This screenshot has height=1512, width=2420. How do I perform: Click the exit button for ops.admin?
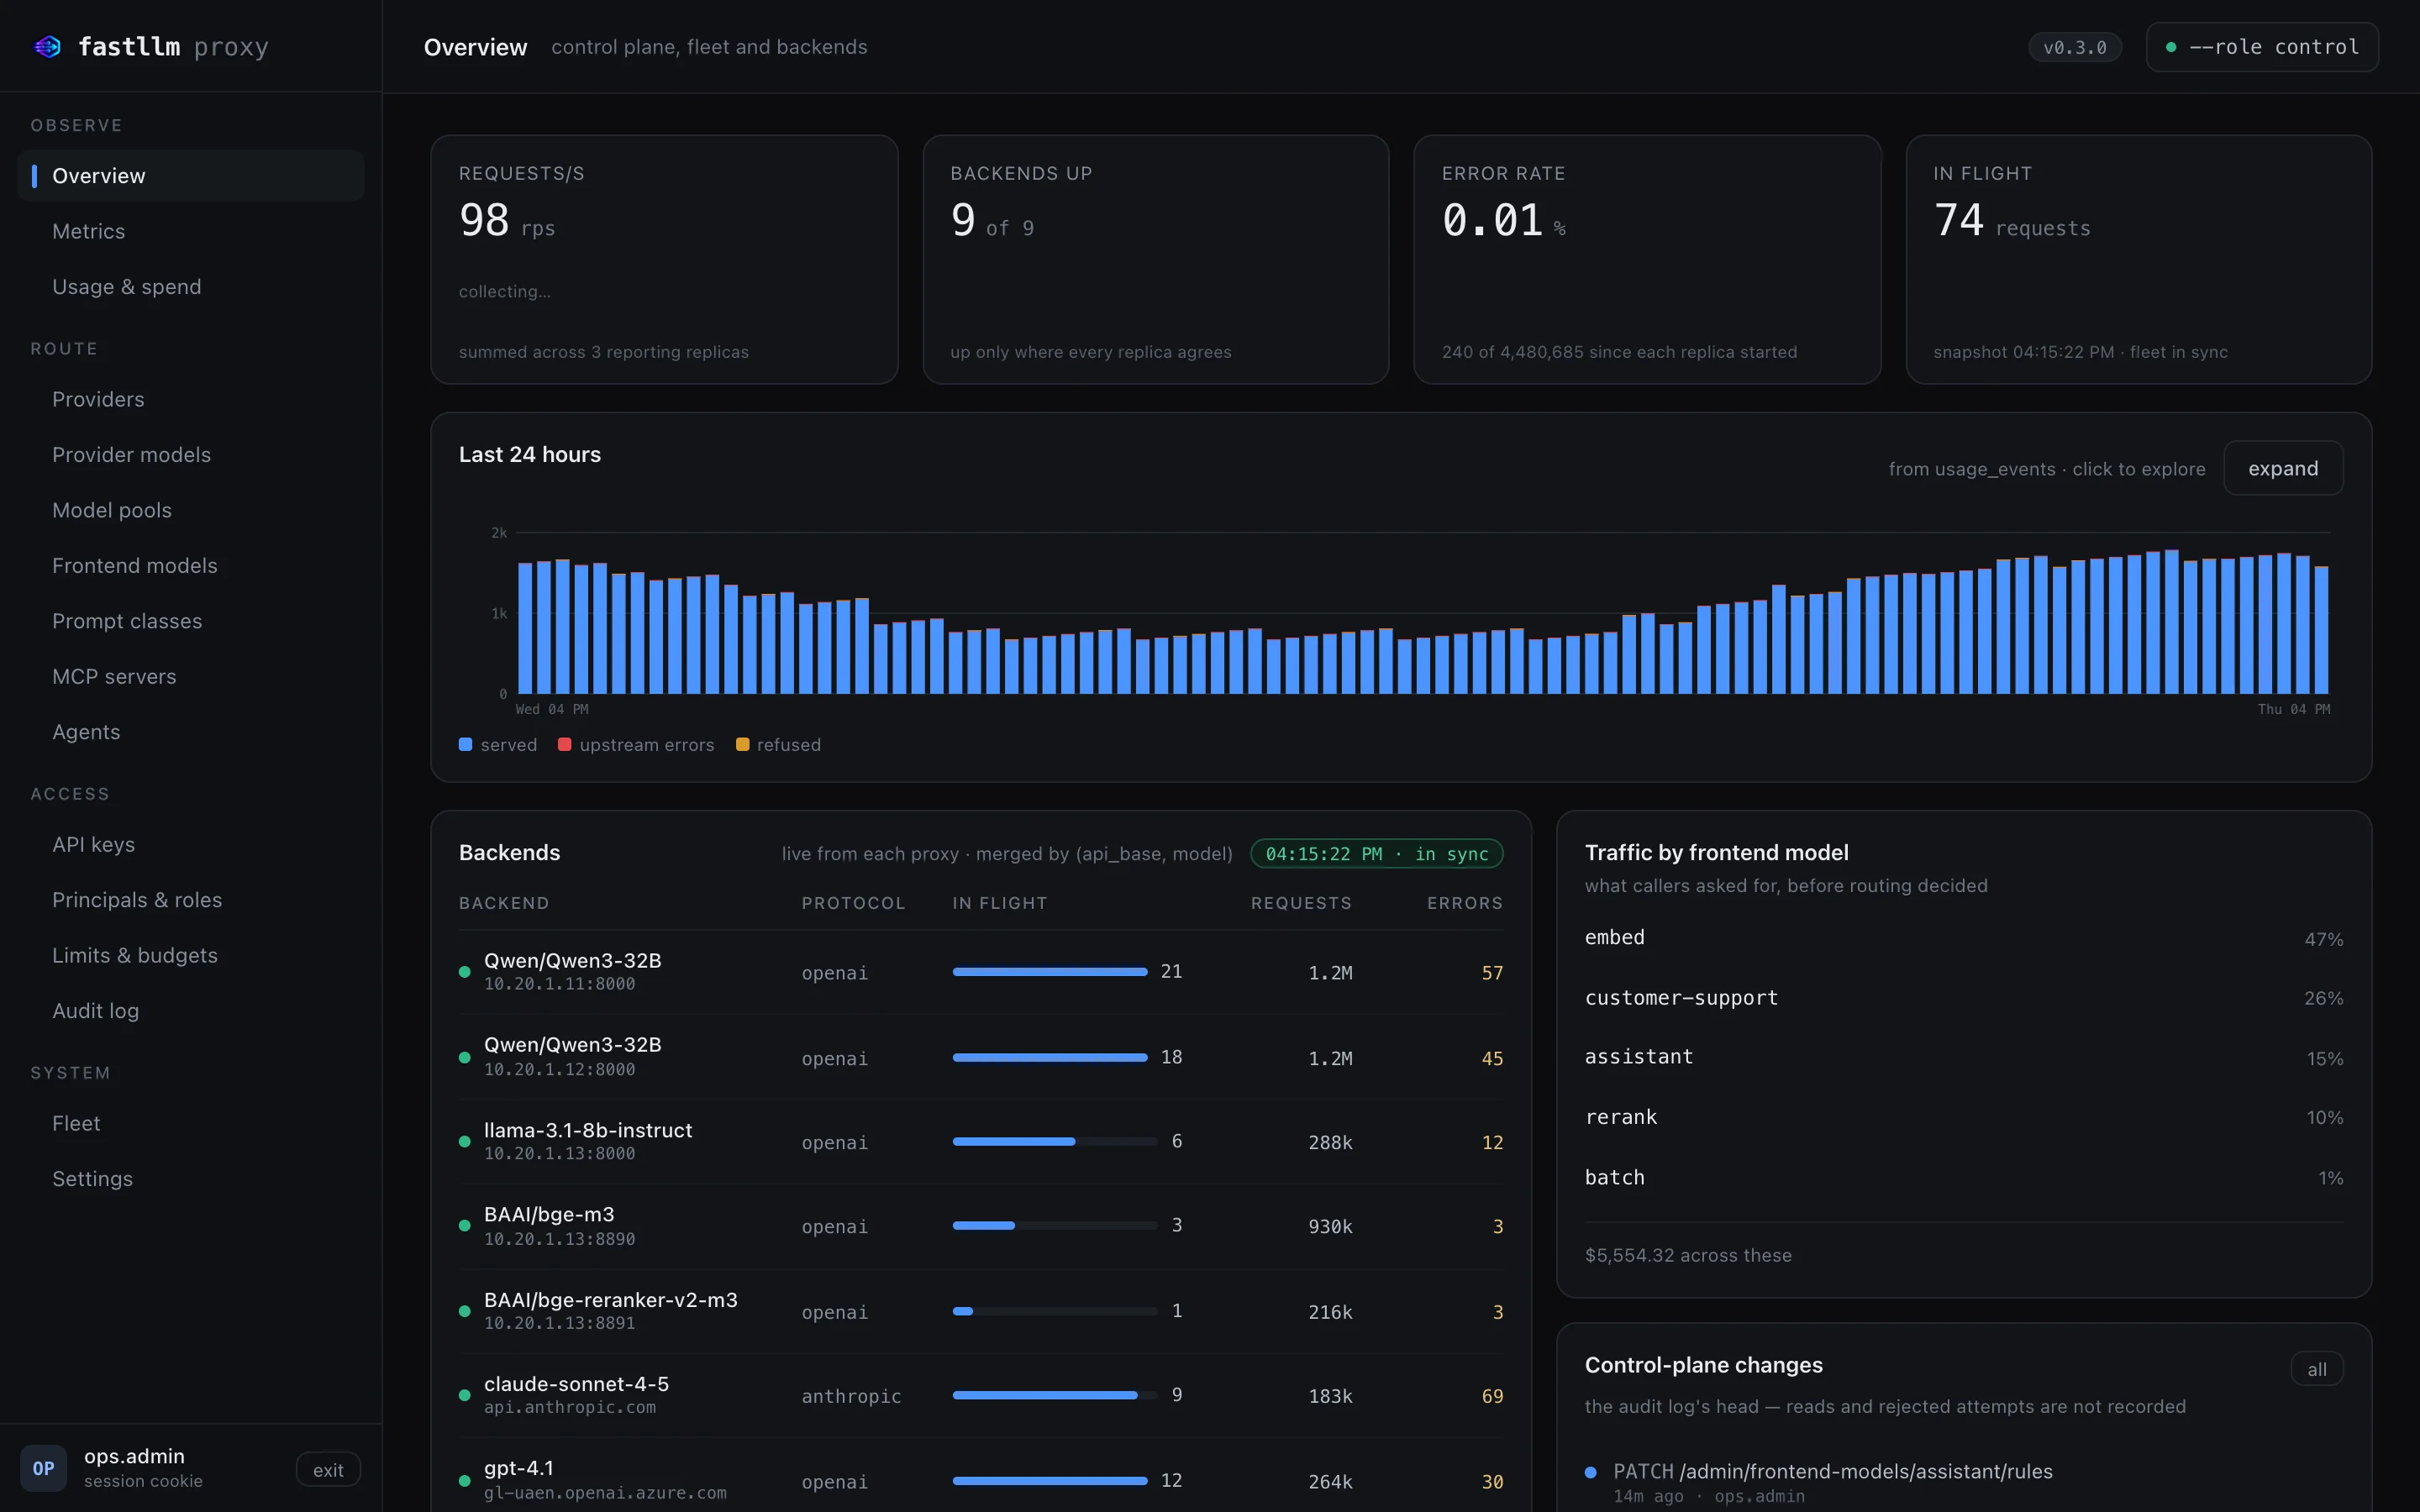[328, 1470]
